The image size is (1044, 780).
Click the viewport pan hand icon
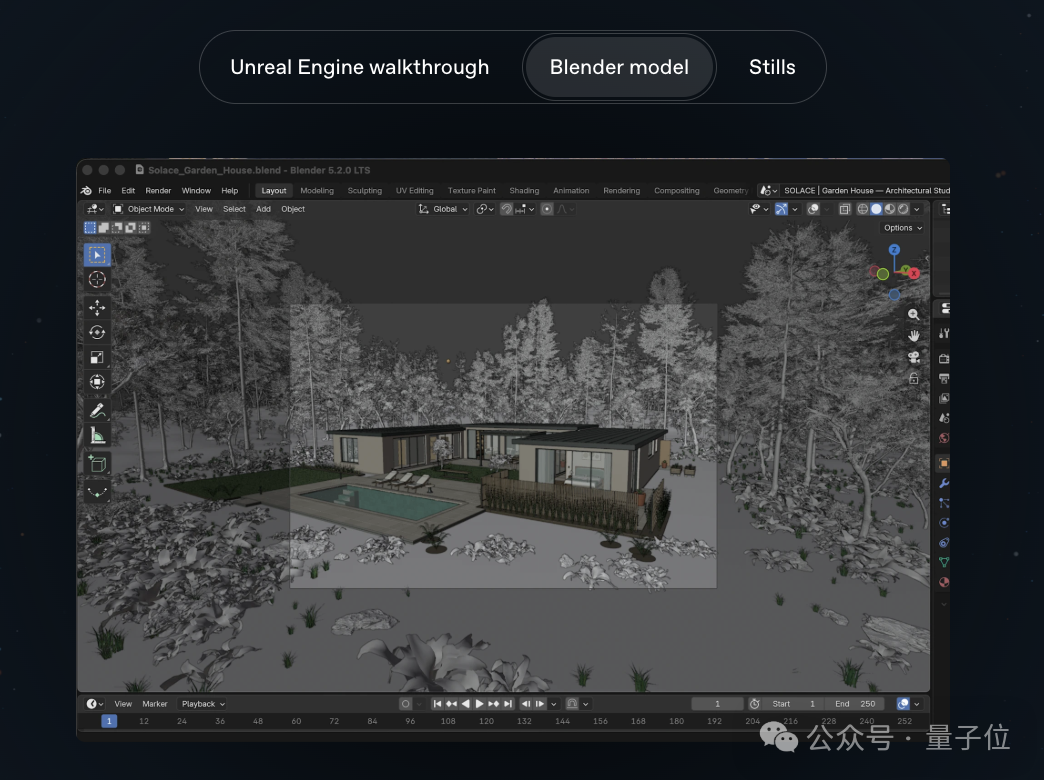914,336
